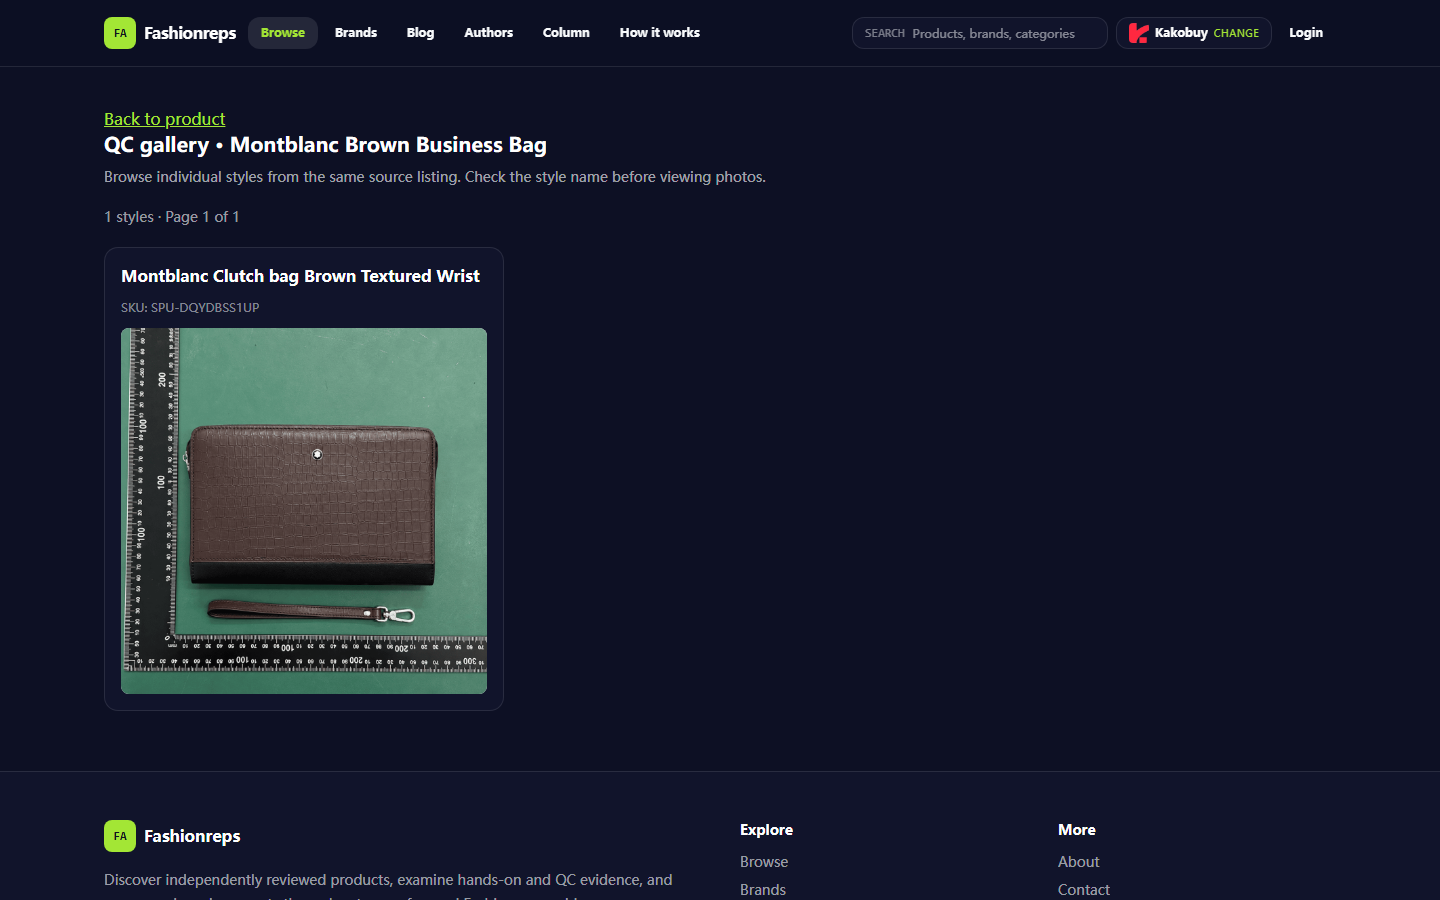The height and width of the screenshot is (900, 1440).
Task: Click the More footer heading
Action: (x=1077, y=830)
